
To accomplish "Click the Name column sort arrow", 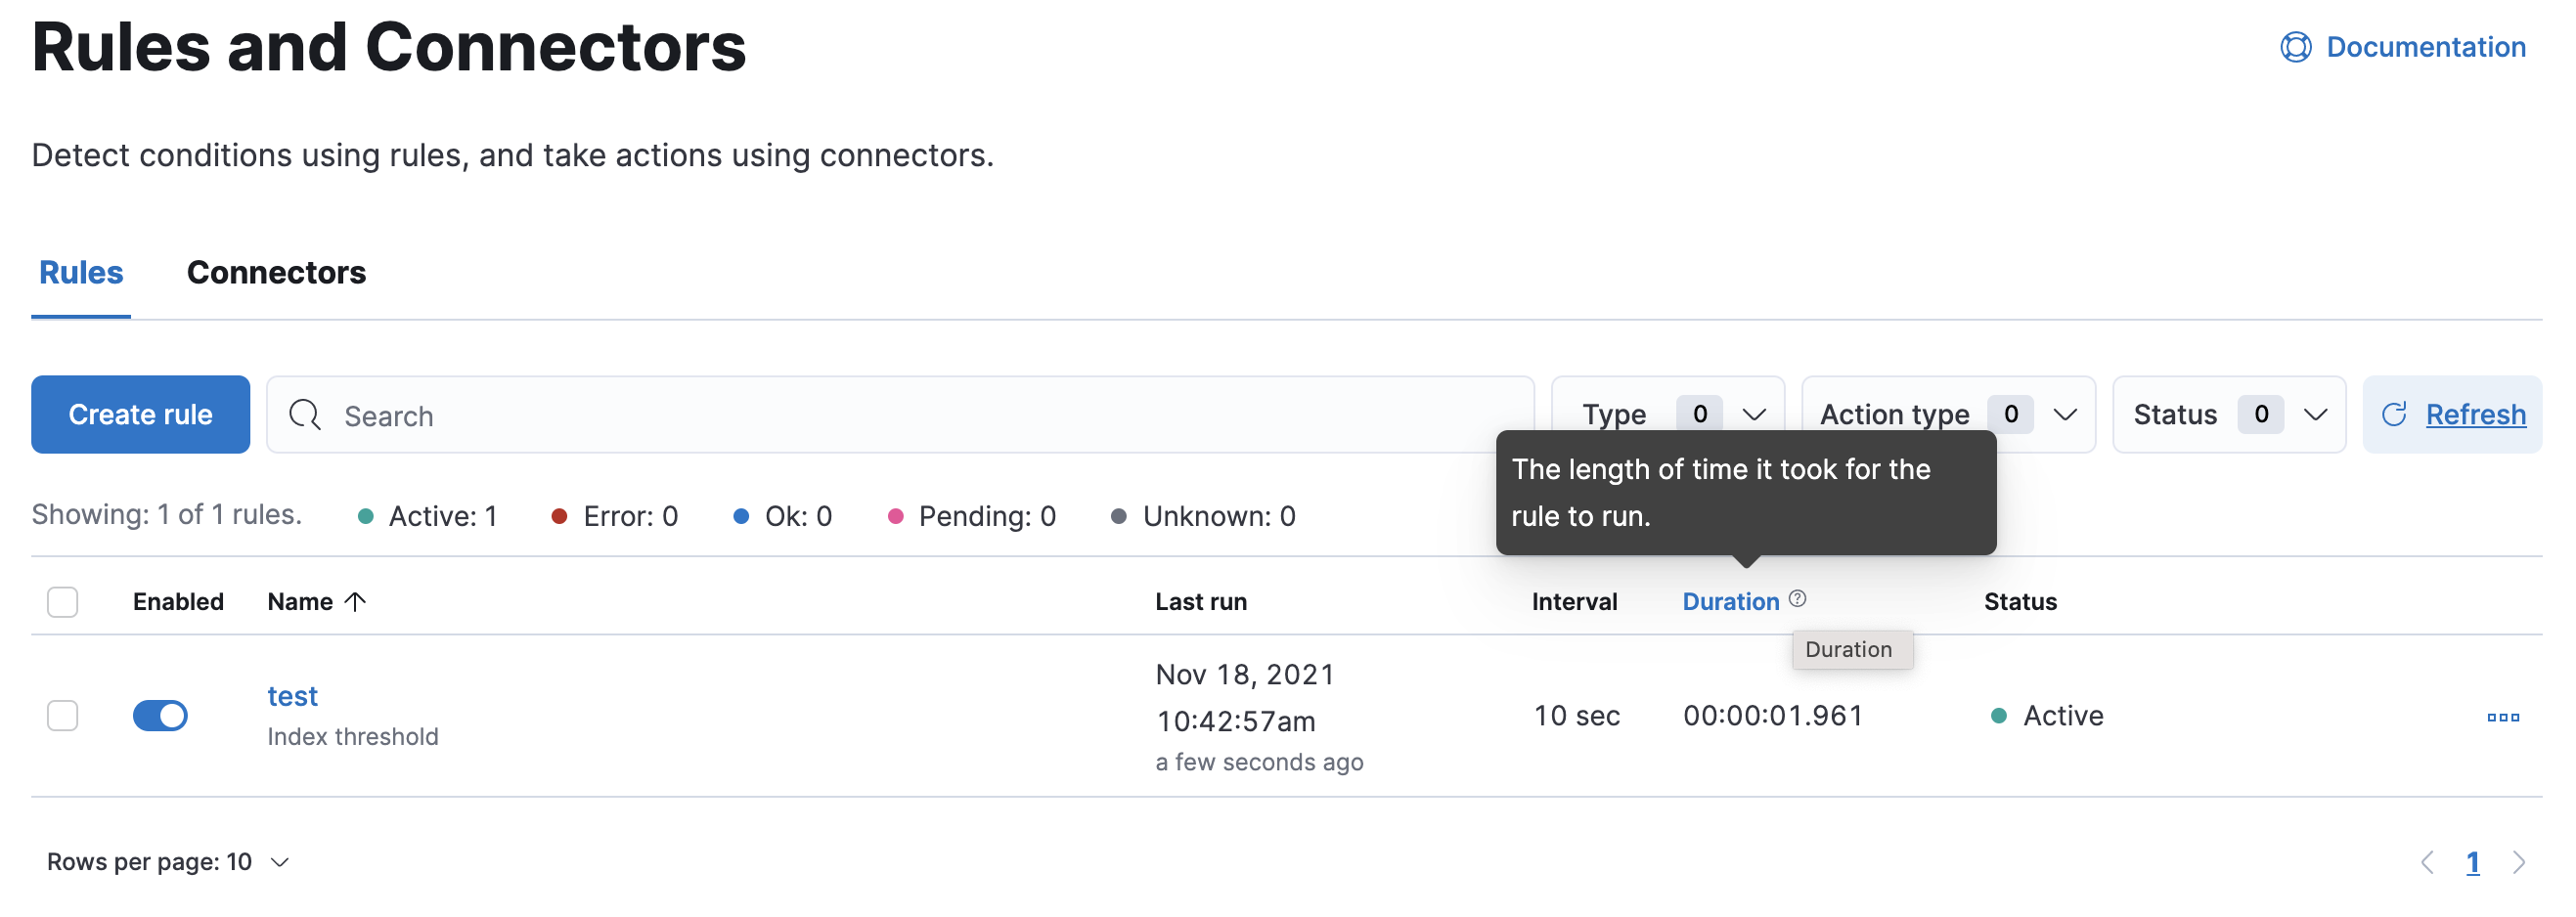I will tap(354, 601).
